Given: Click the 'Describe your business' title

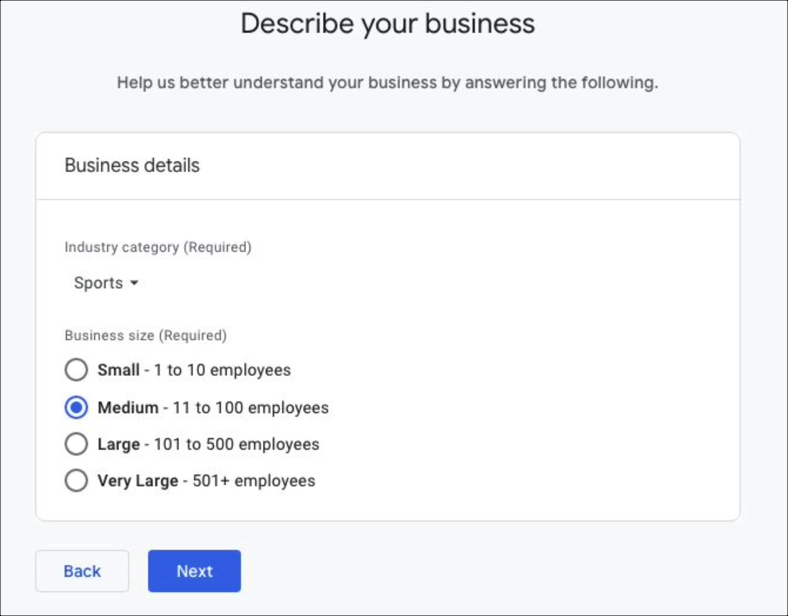Looking at the screenshot, I should pyautogui.click(x=387, y=24).
